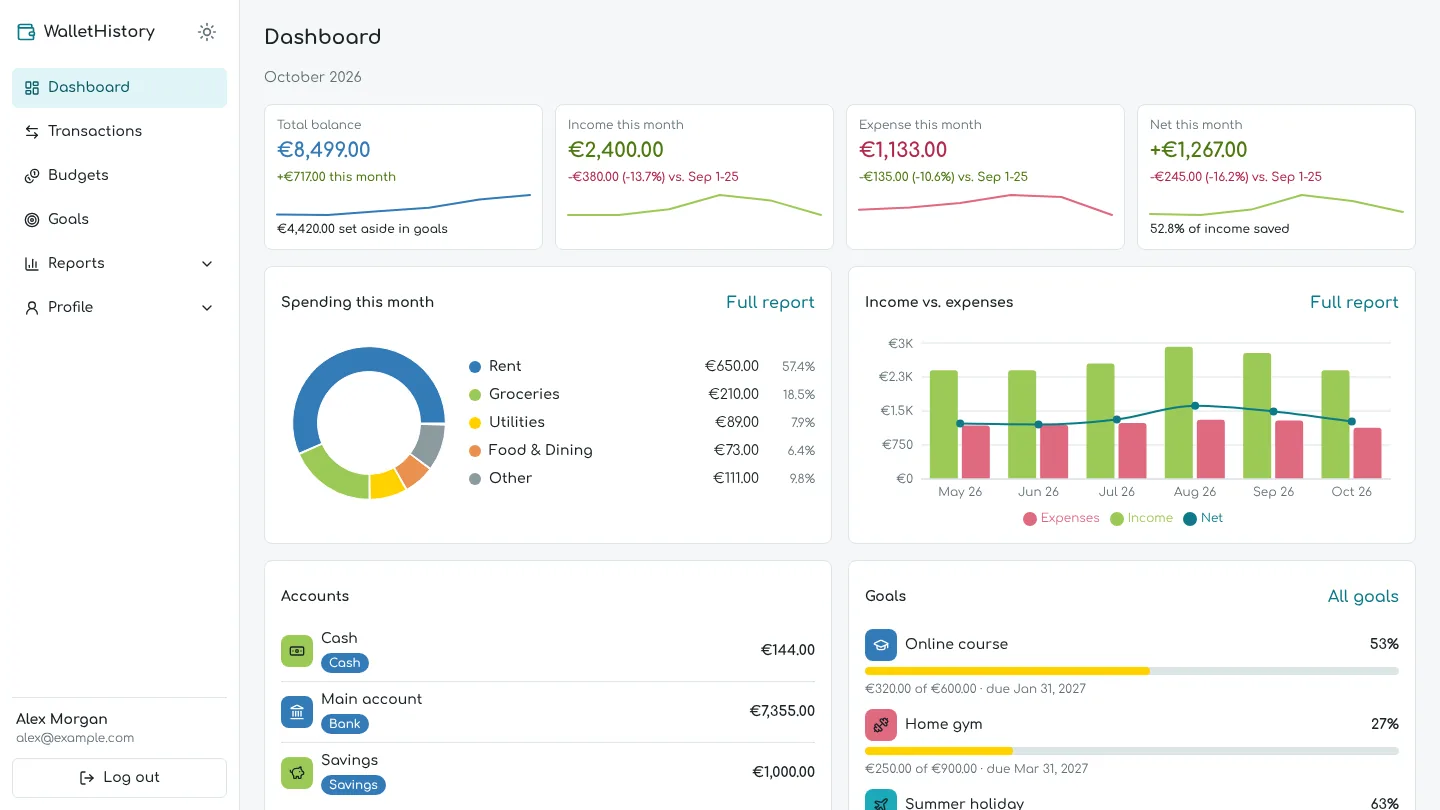Click the Dashboard grid icon in sidebar
Screen dimensions: 1440x810
click(x=32, y=88)
